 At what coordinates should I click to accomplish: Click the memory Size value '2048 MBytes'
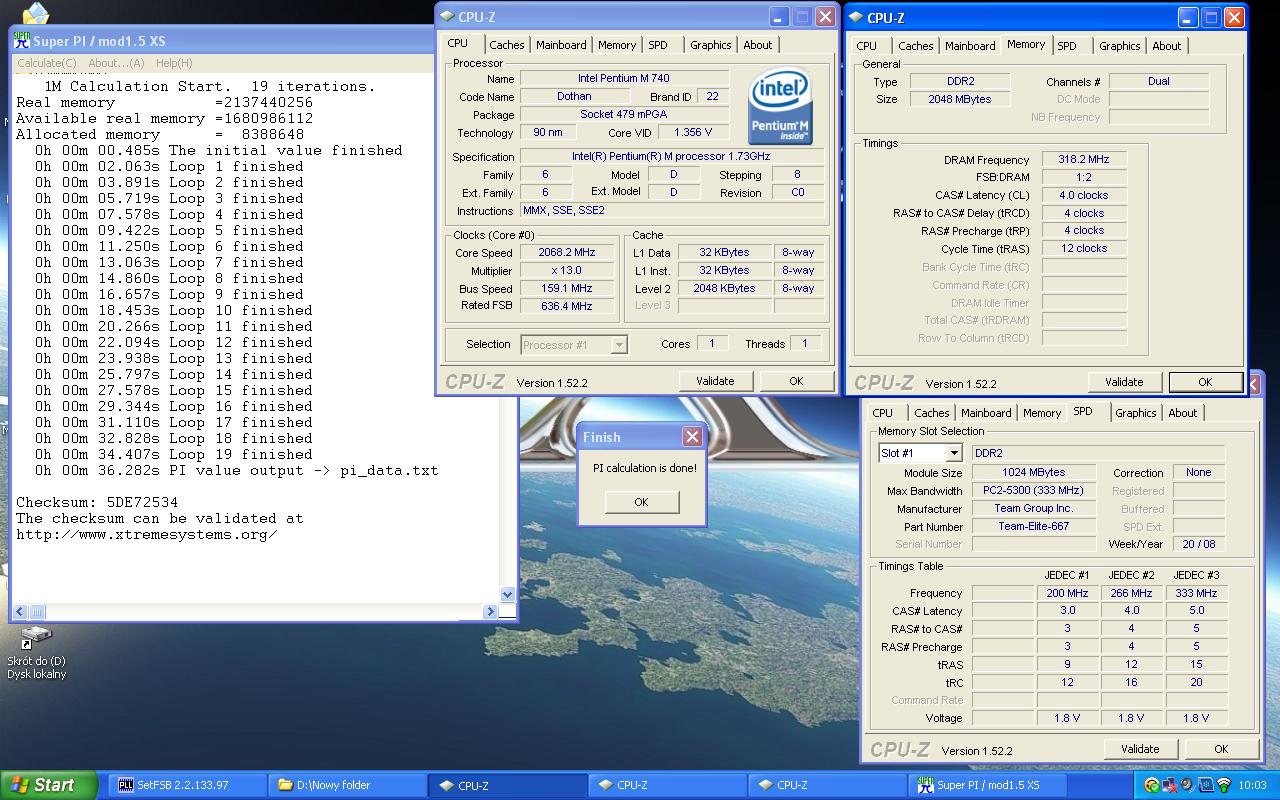pyautogui.click(x=960, y=99)
